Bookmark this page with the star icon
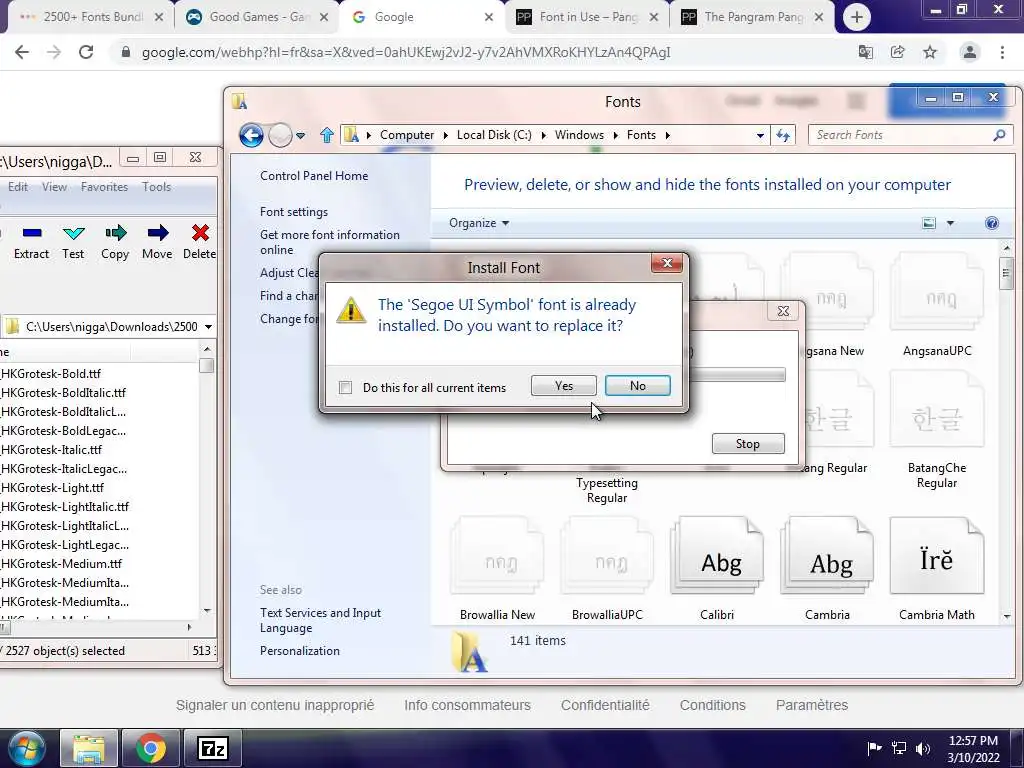The image size is (1024, 768). pos(930,52)
